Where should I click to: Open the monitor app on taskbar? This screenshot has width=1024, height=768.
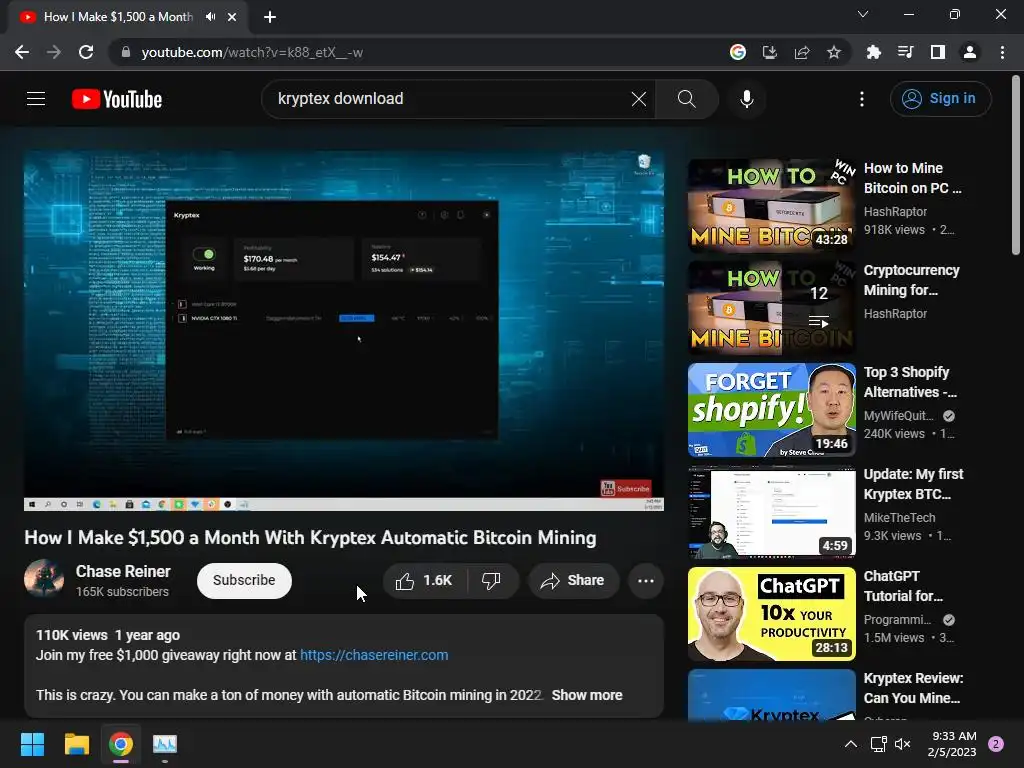tap(165, 744)
